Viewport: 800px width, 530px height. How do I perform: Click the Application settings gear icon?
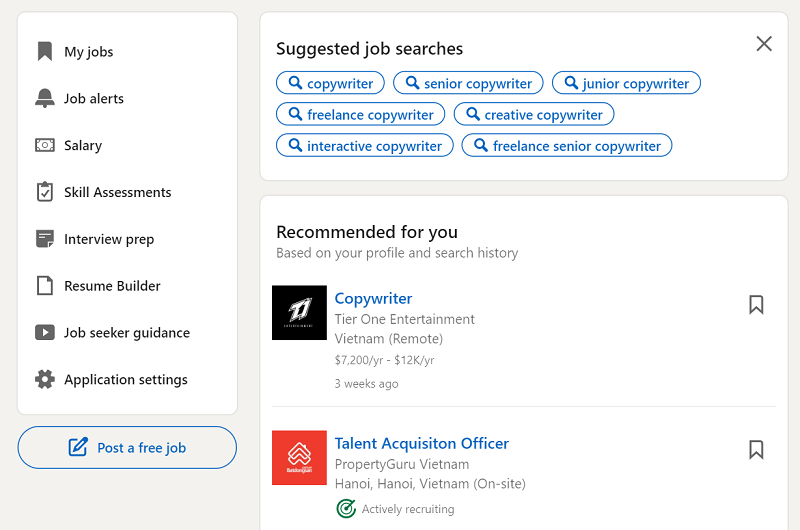click(45, 380)
